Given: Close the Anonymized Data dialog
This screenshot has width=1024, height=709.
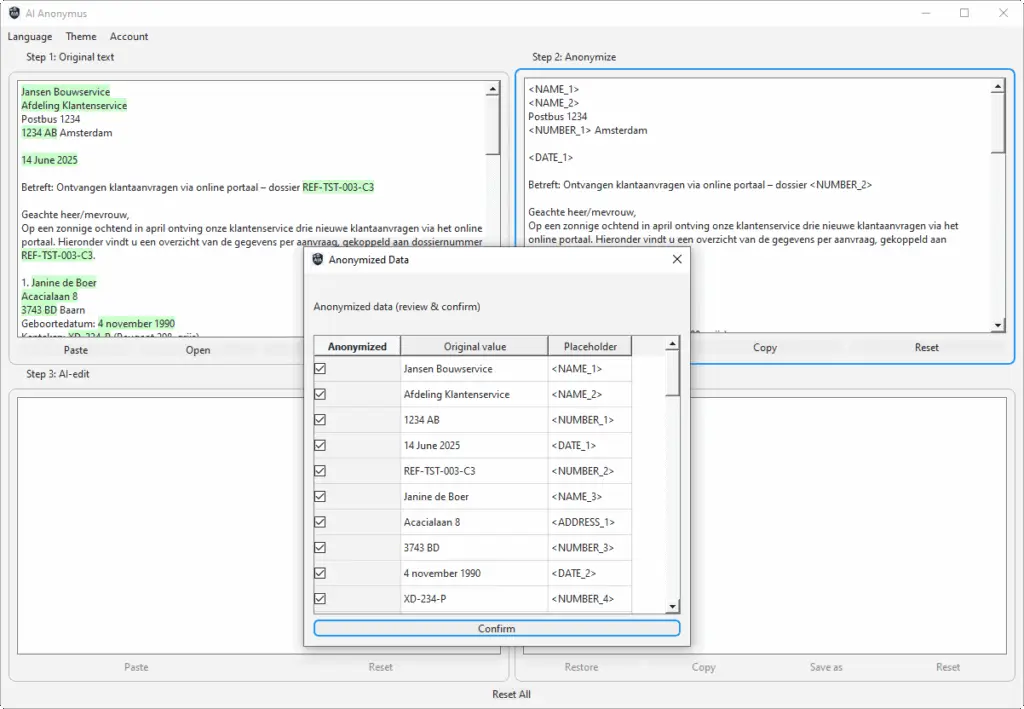Looking at the screenshot, I should coord(676,259).
